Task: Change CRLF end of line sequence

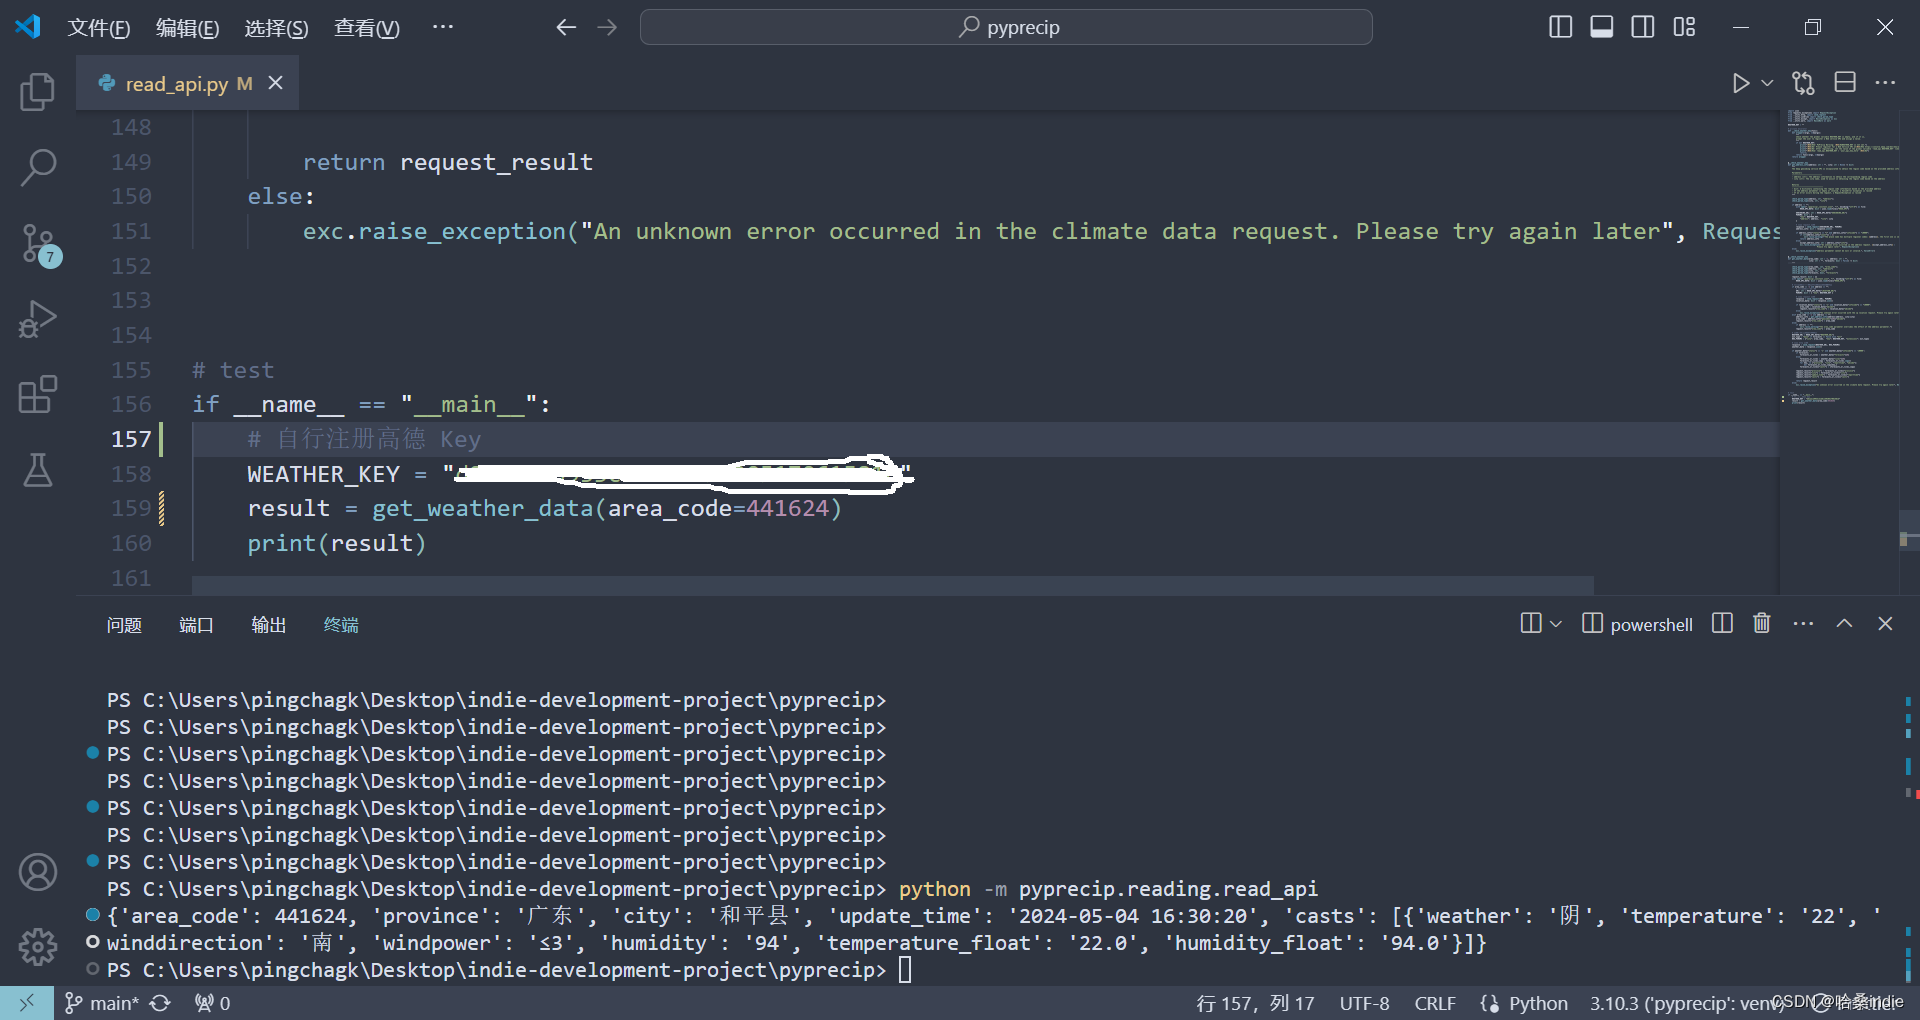Action: pos(1435,1003)
